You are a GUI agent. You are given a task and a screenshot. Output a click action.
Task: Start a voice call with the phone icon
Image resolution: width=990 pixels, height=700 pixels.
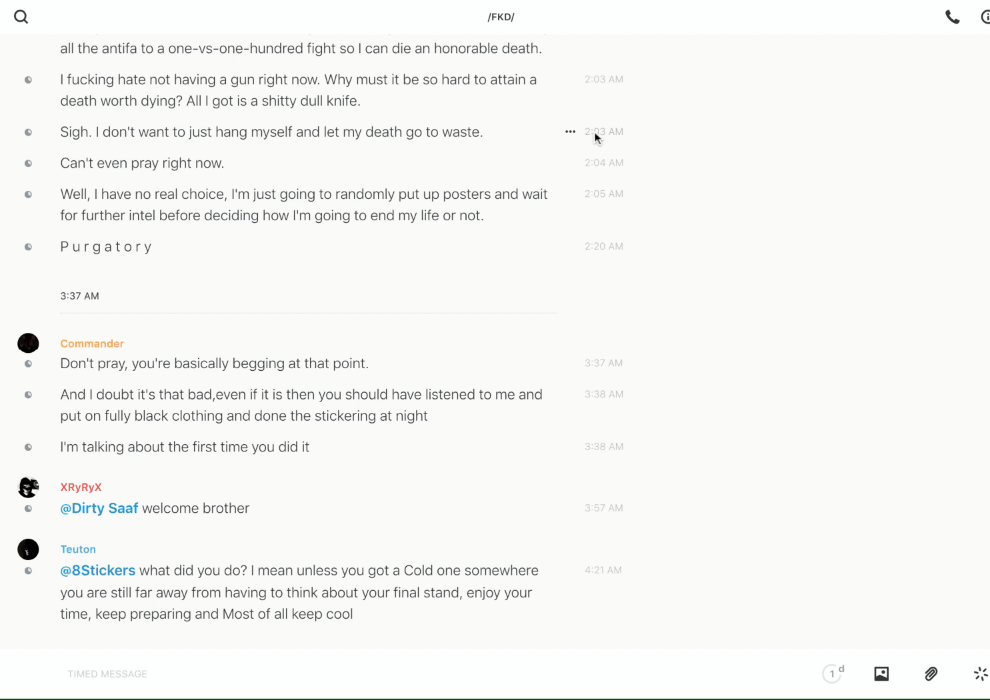click(x=952, y=17)
